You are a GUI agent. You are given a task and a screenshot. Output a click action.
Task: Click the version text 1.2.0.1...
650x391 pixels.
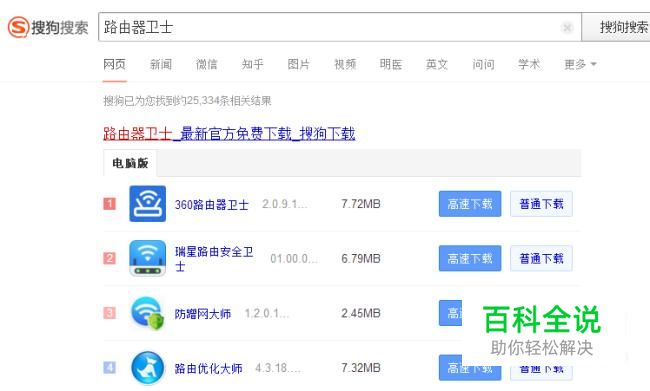(x=267, y=313)
